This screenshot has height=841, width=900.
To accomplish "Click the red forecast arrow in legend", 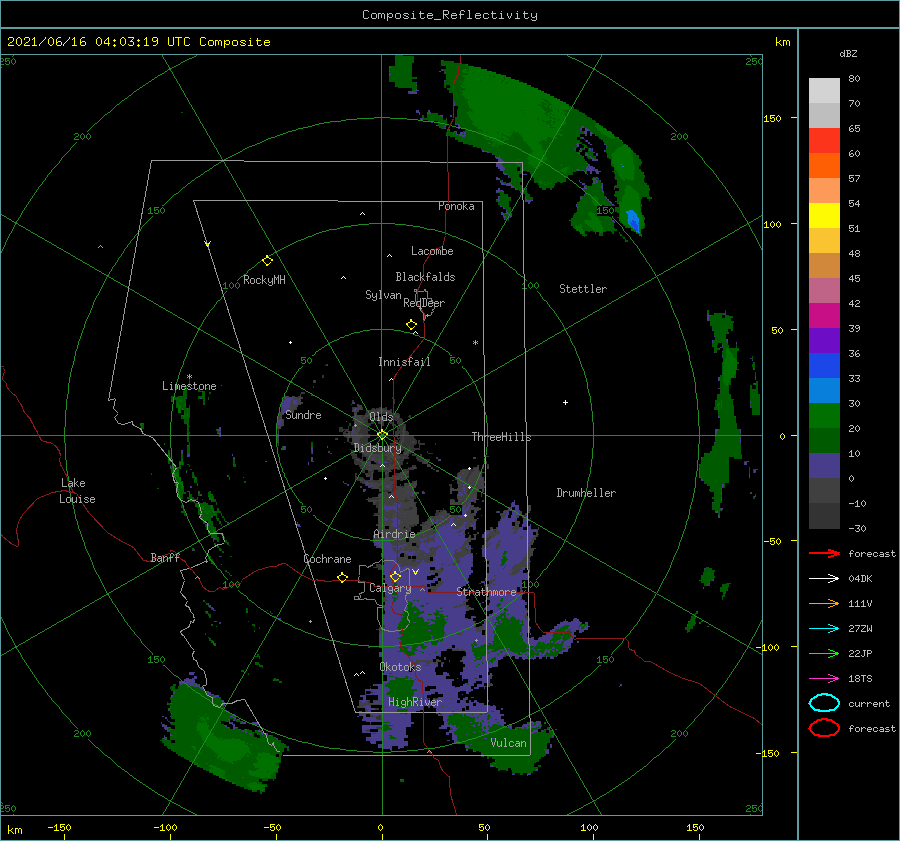I will [824, 553].
